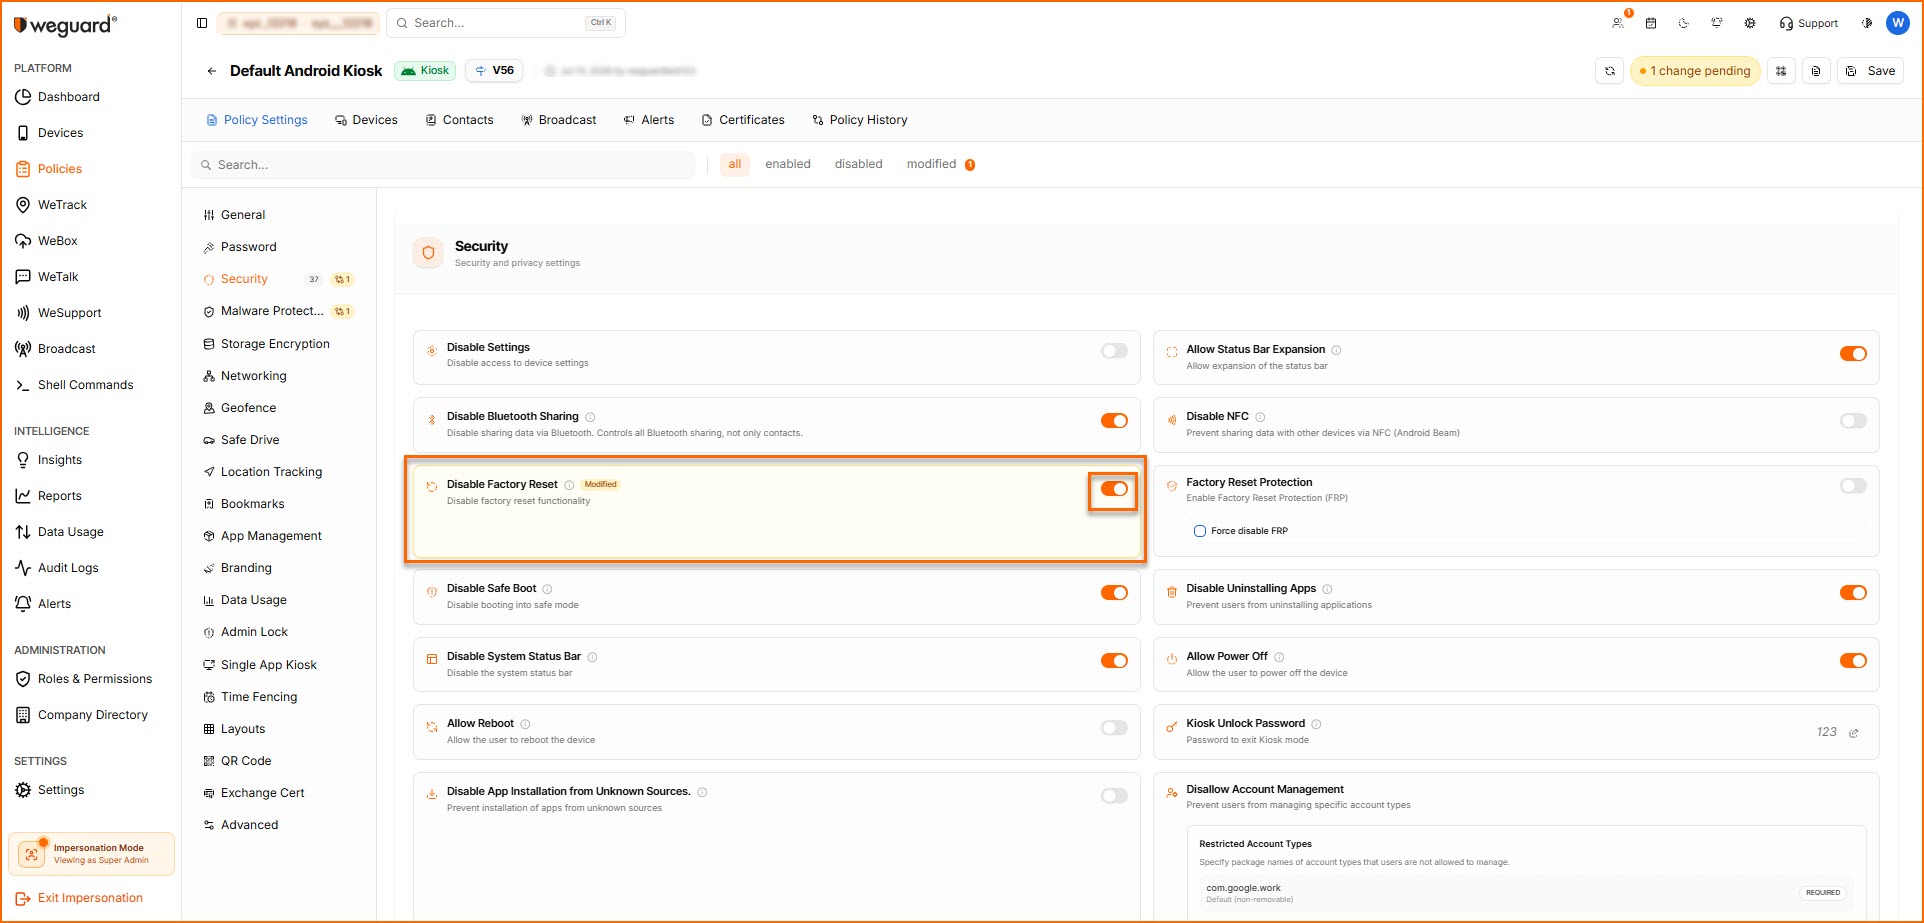The width and height of the screenshot is (1924, 923).
Task: Click the half-circle contrast icon
Action: pos(1867,23)
